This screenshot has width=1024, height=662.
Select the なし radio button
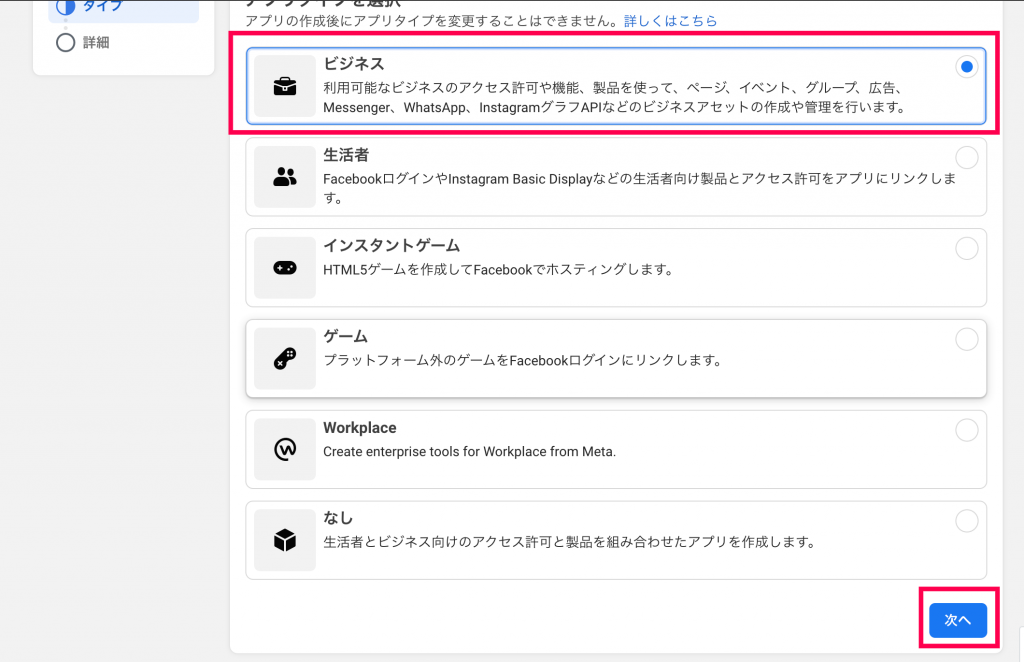967,520
